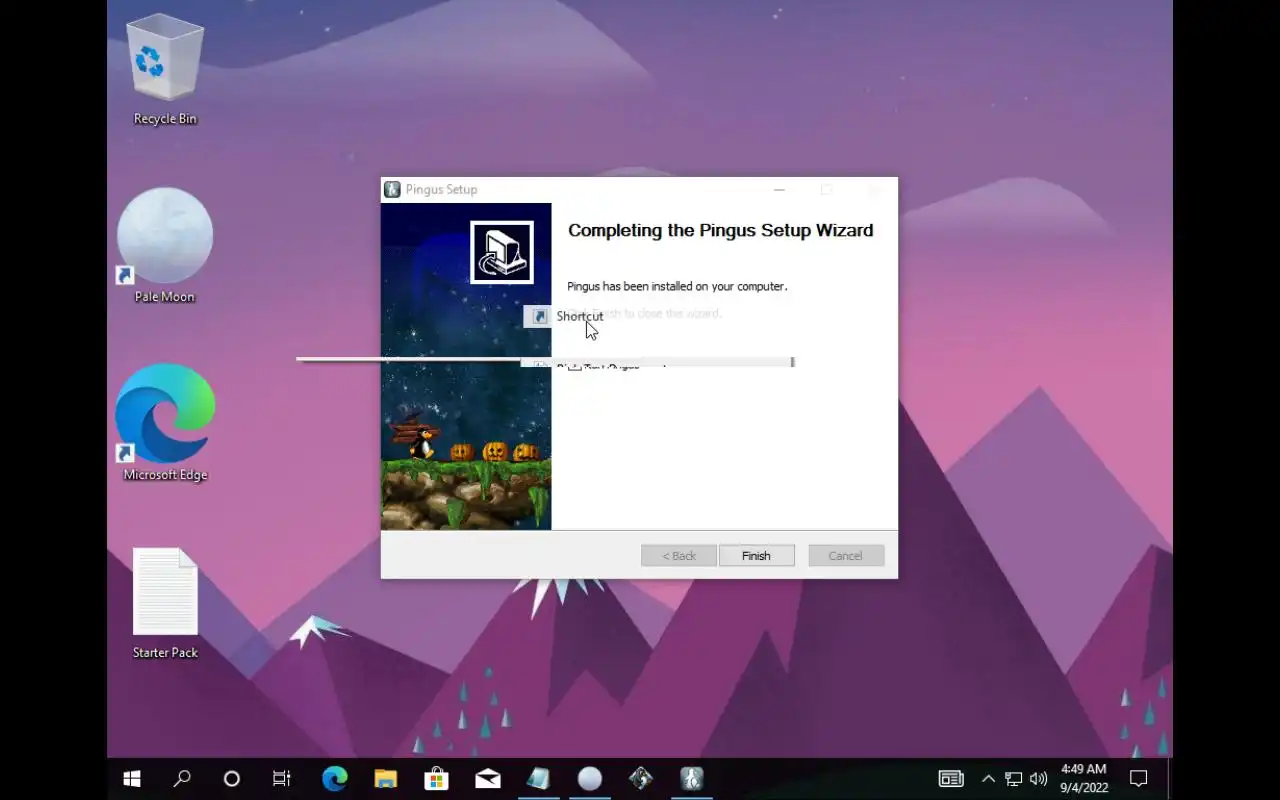The width and height of the screenshot is (1280, 800).
Task: Click the grayed-out Back button
Action: coord(679,556)
